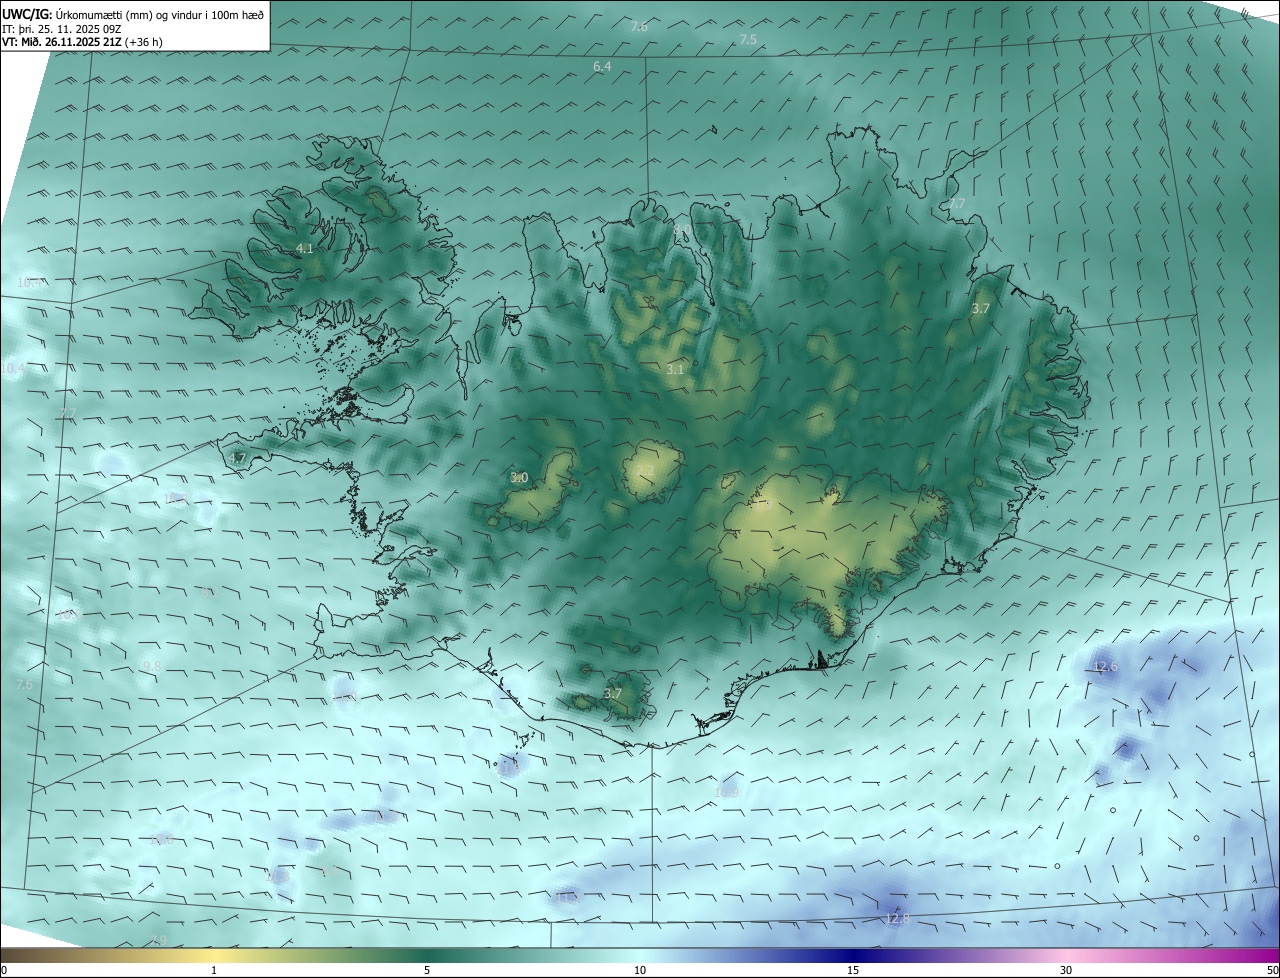1280x978 pixels.
Task: Click the '9.8' value west of Iceland
Action: point(152,666)
